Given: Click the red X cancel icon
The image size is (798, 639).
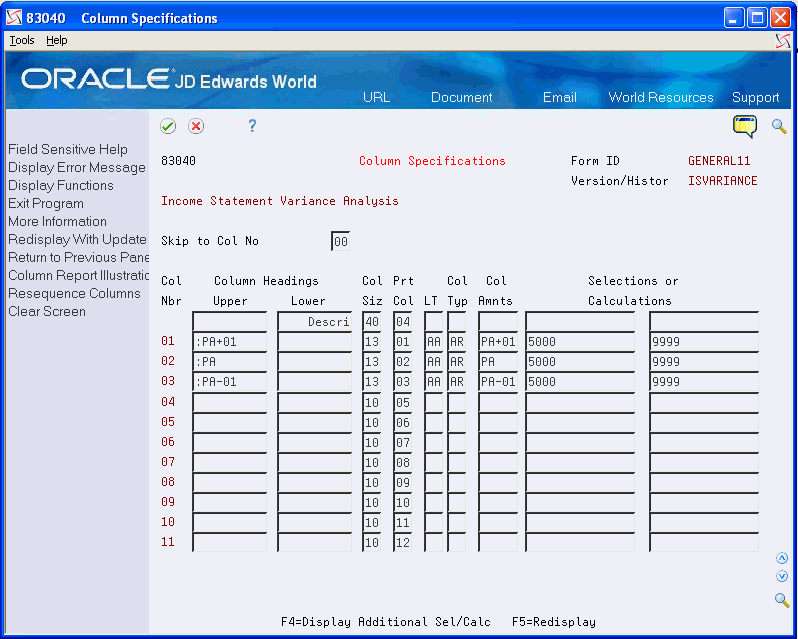Looking at the screenshot, I should pyautogui.click(x=196, y=126).
